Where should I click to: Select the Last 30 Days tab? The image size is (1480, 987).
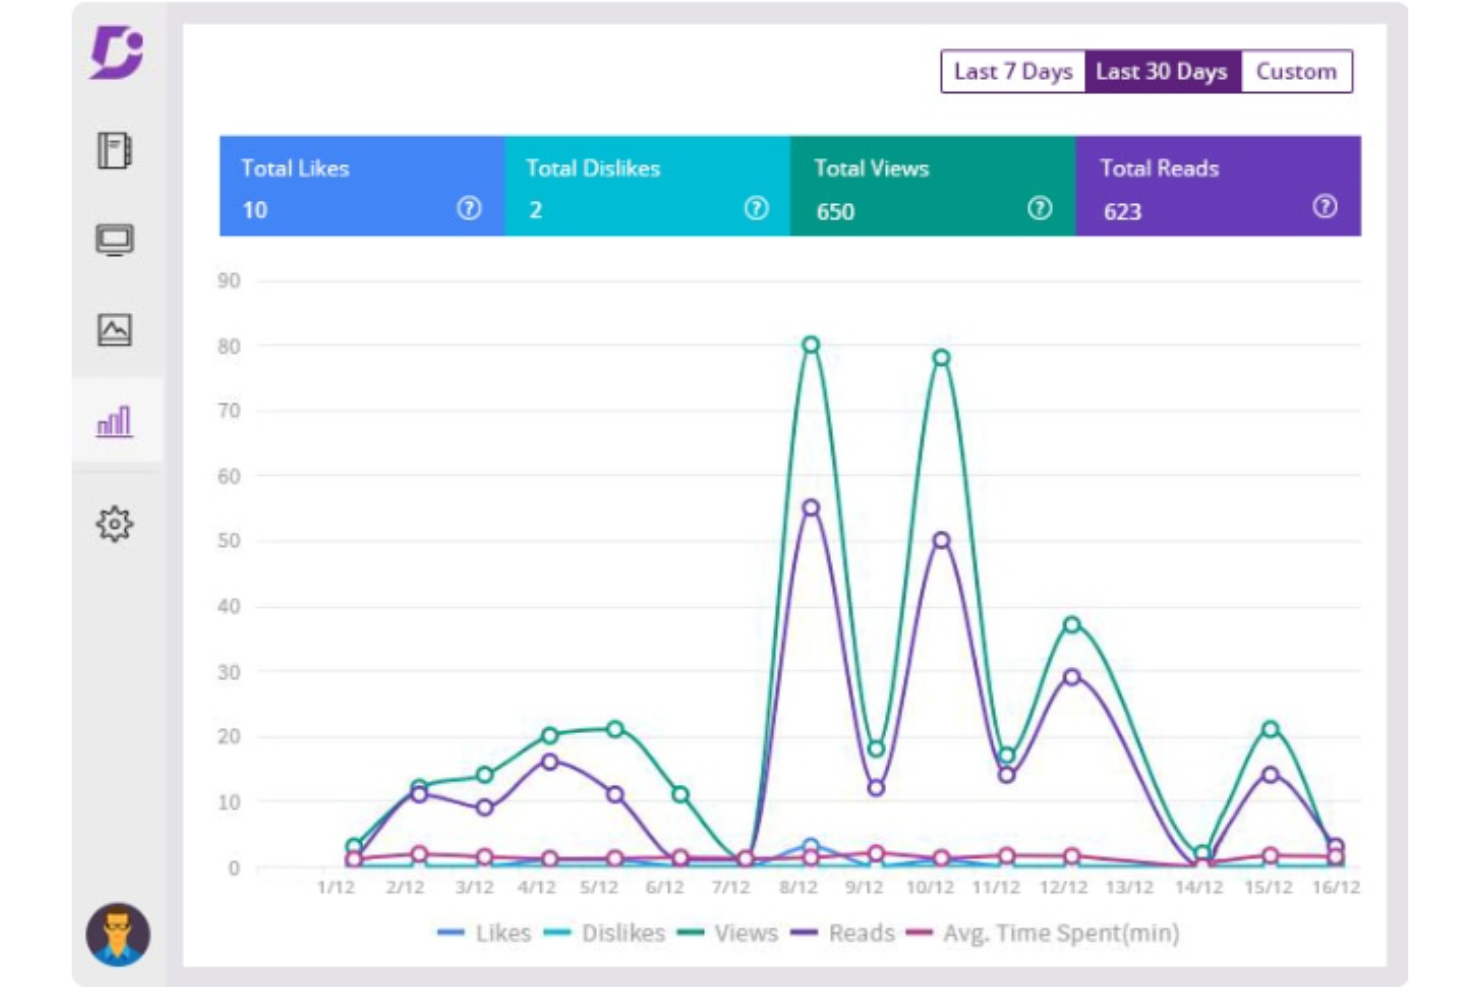point(1161,72)
